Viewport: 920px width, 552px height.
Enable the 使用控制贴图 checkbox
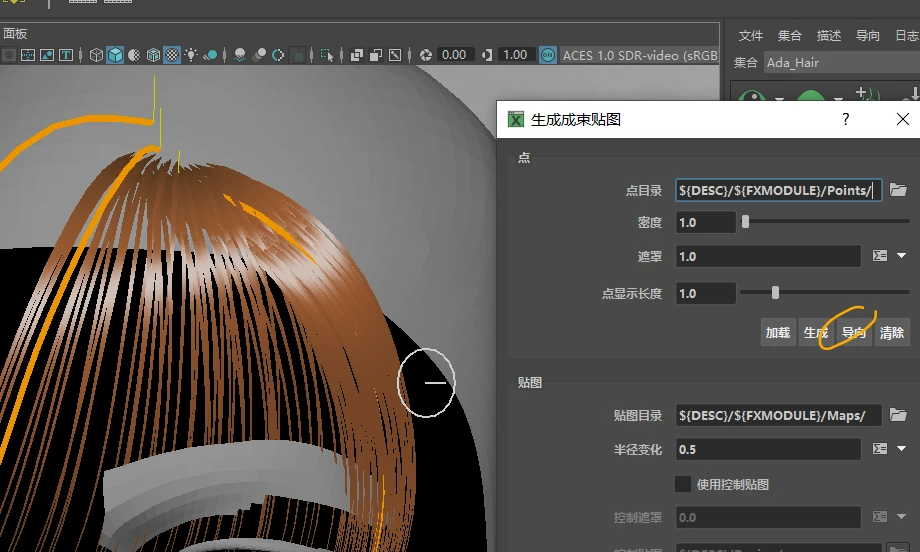click(x=684, y=484)
